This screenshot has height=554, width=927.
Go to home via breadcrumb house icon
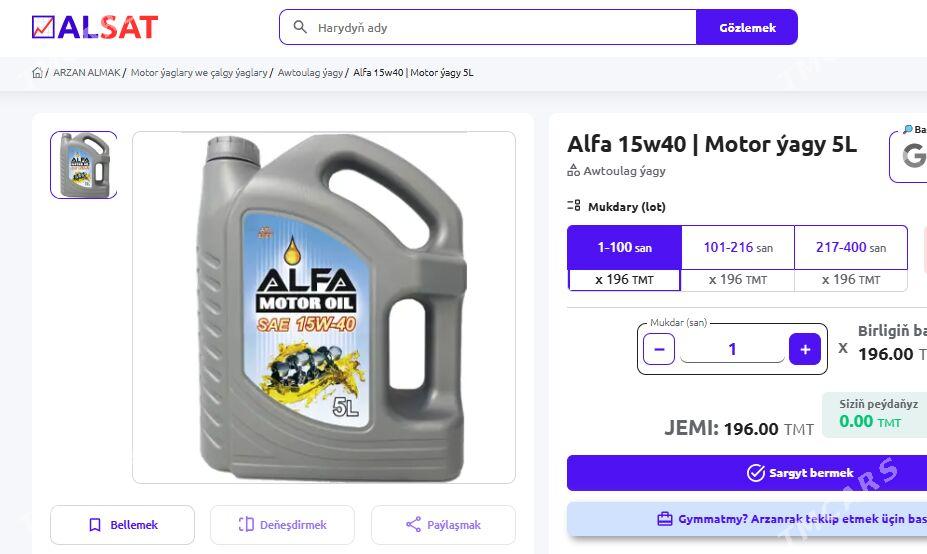pos(37,73)
